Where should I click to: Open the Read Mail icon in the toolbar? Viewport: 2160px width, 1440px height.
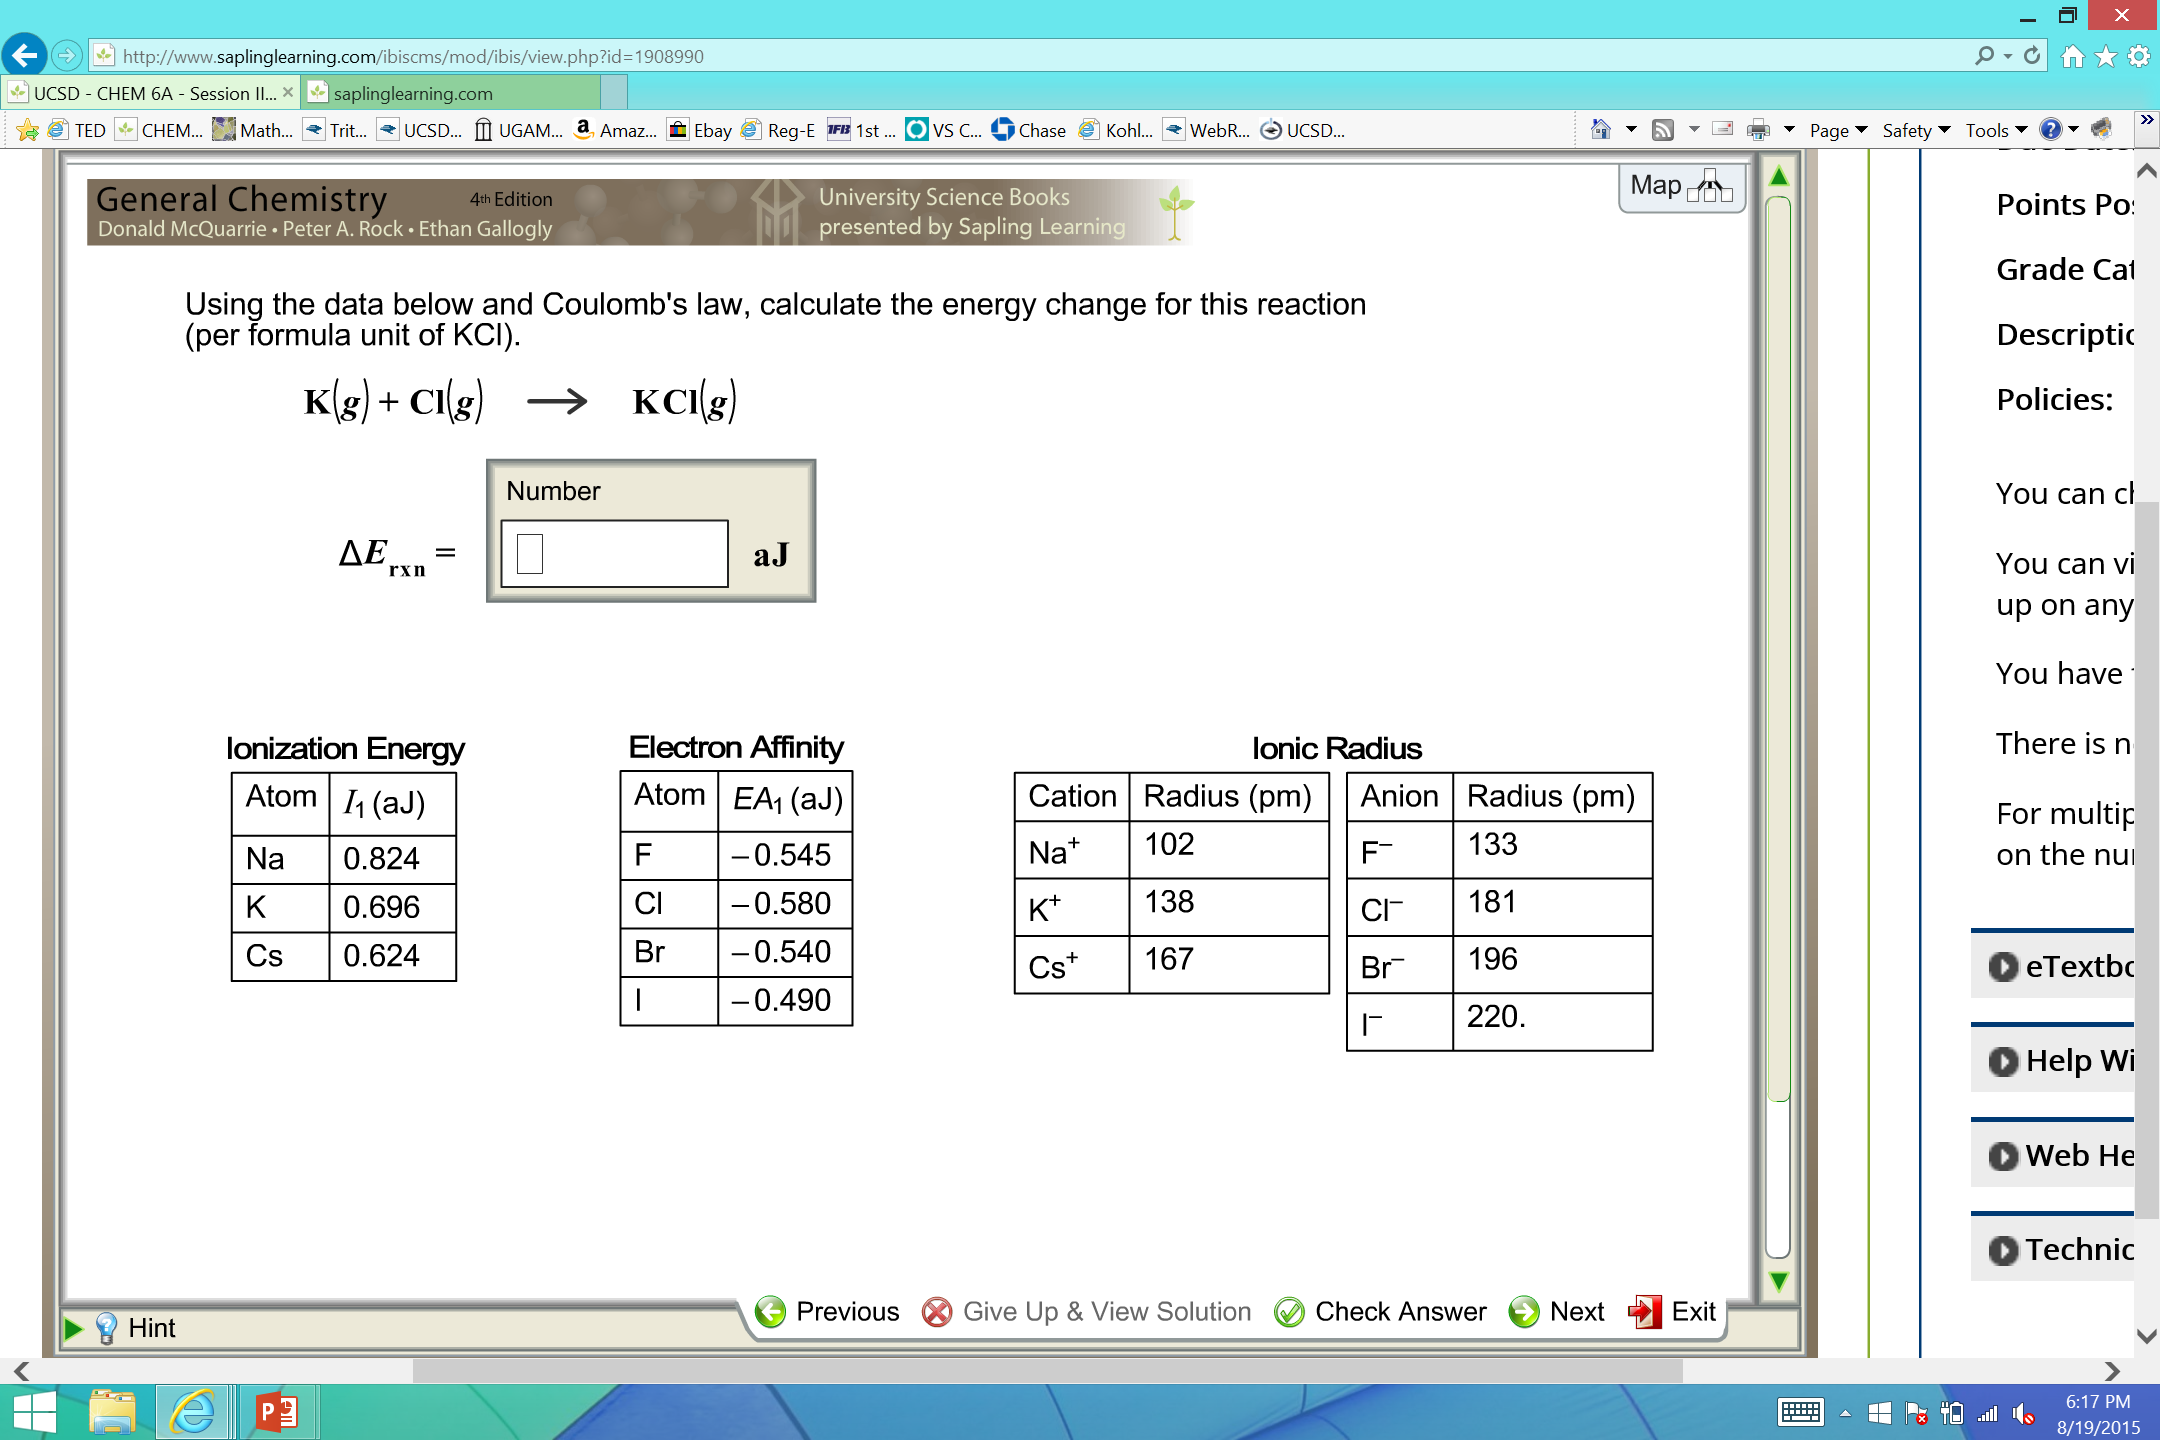click(x=1723, y=128)
